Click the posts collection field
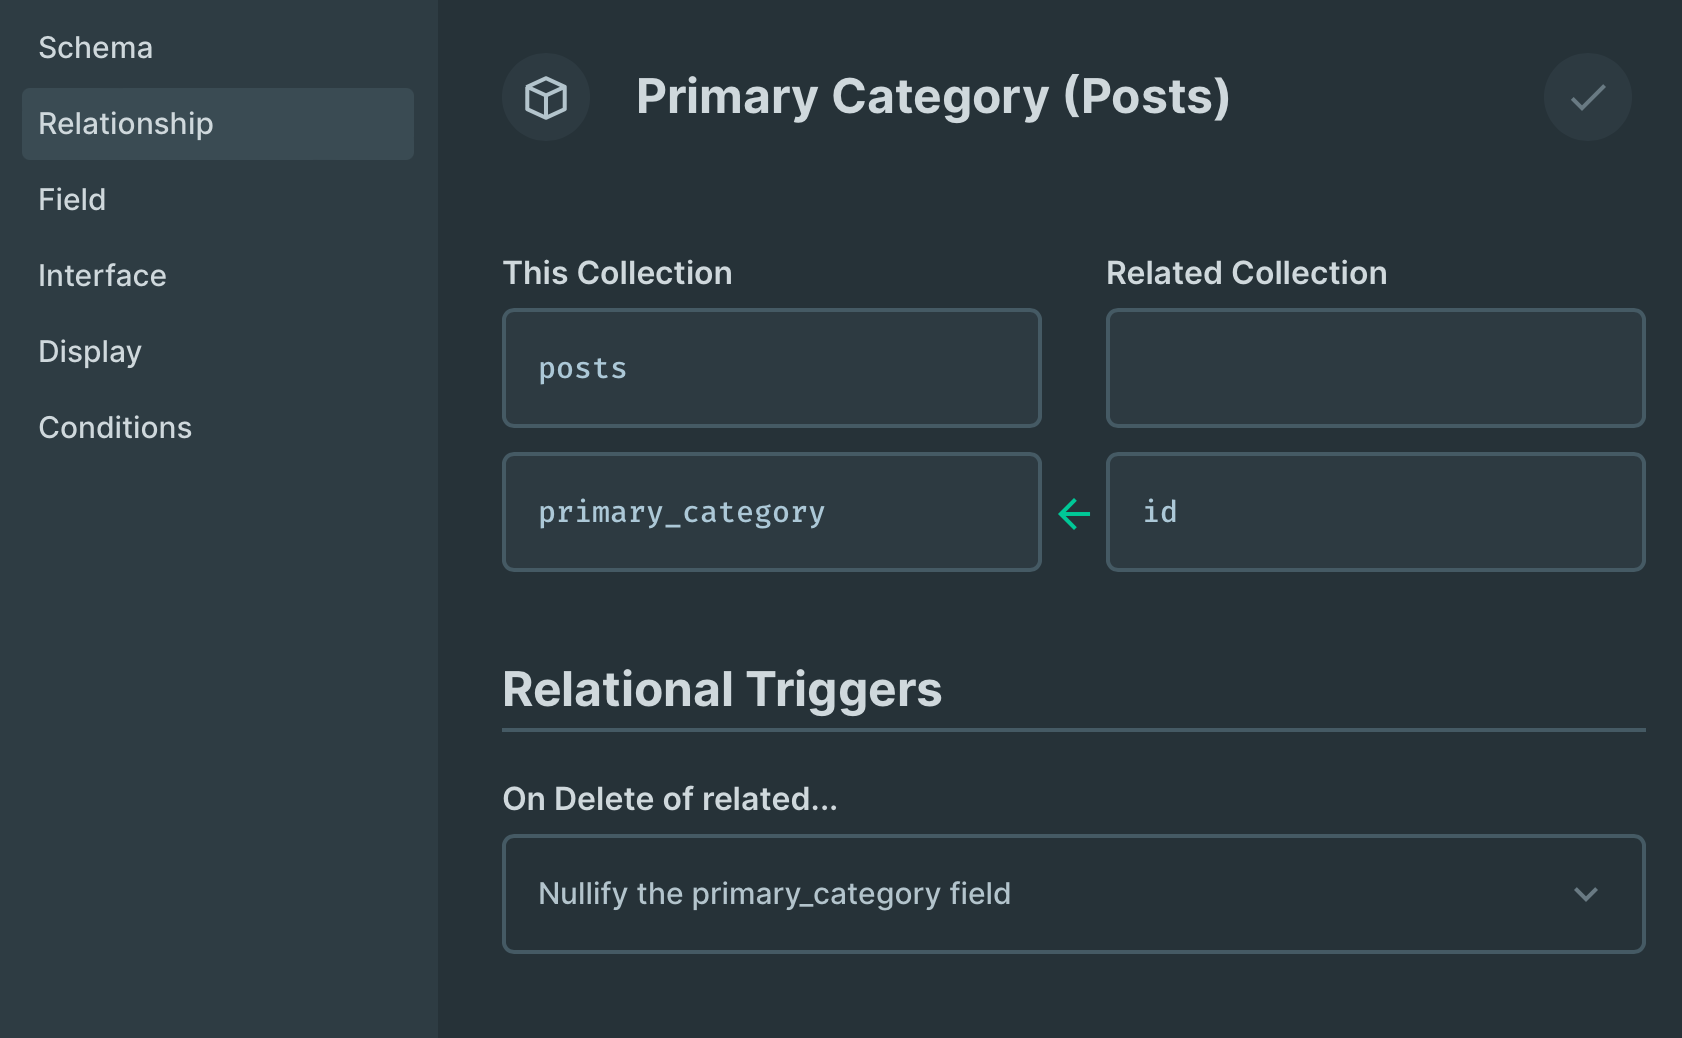The height and width of the screenshot is (1038, 1682). pyautogui.click(x=771, y=368)
